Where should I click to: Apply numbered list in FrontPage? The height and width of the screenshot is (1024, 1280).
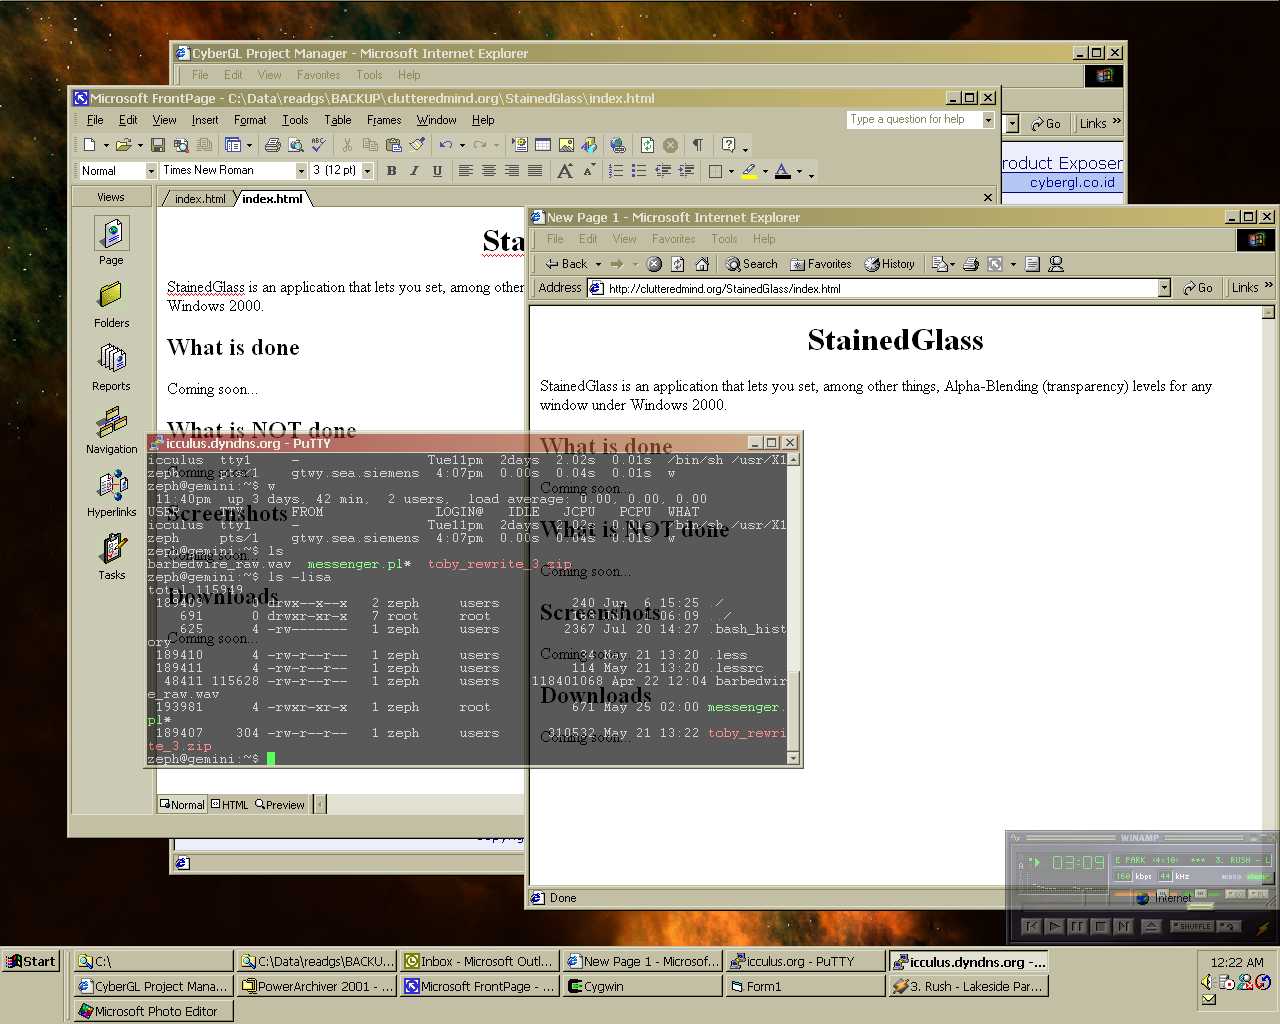[615, 171]
